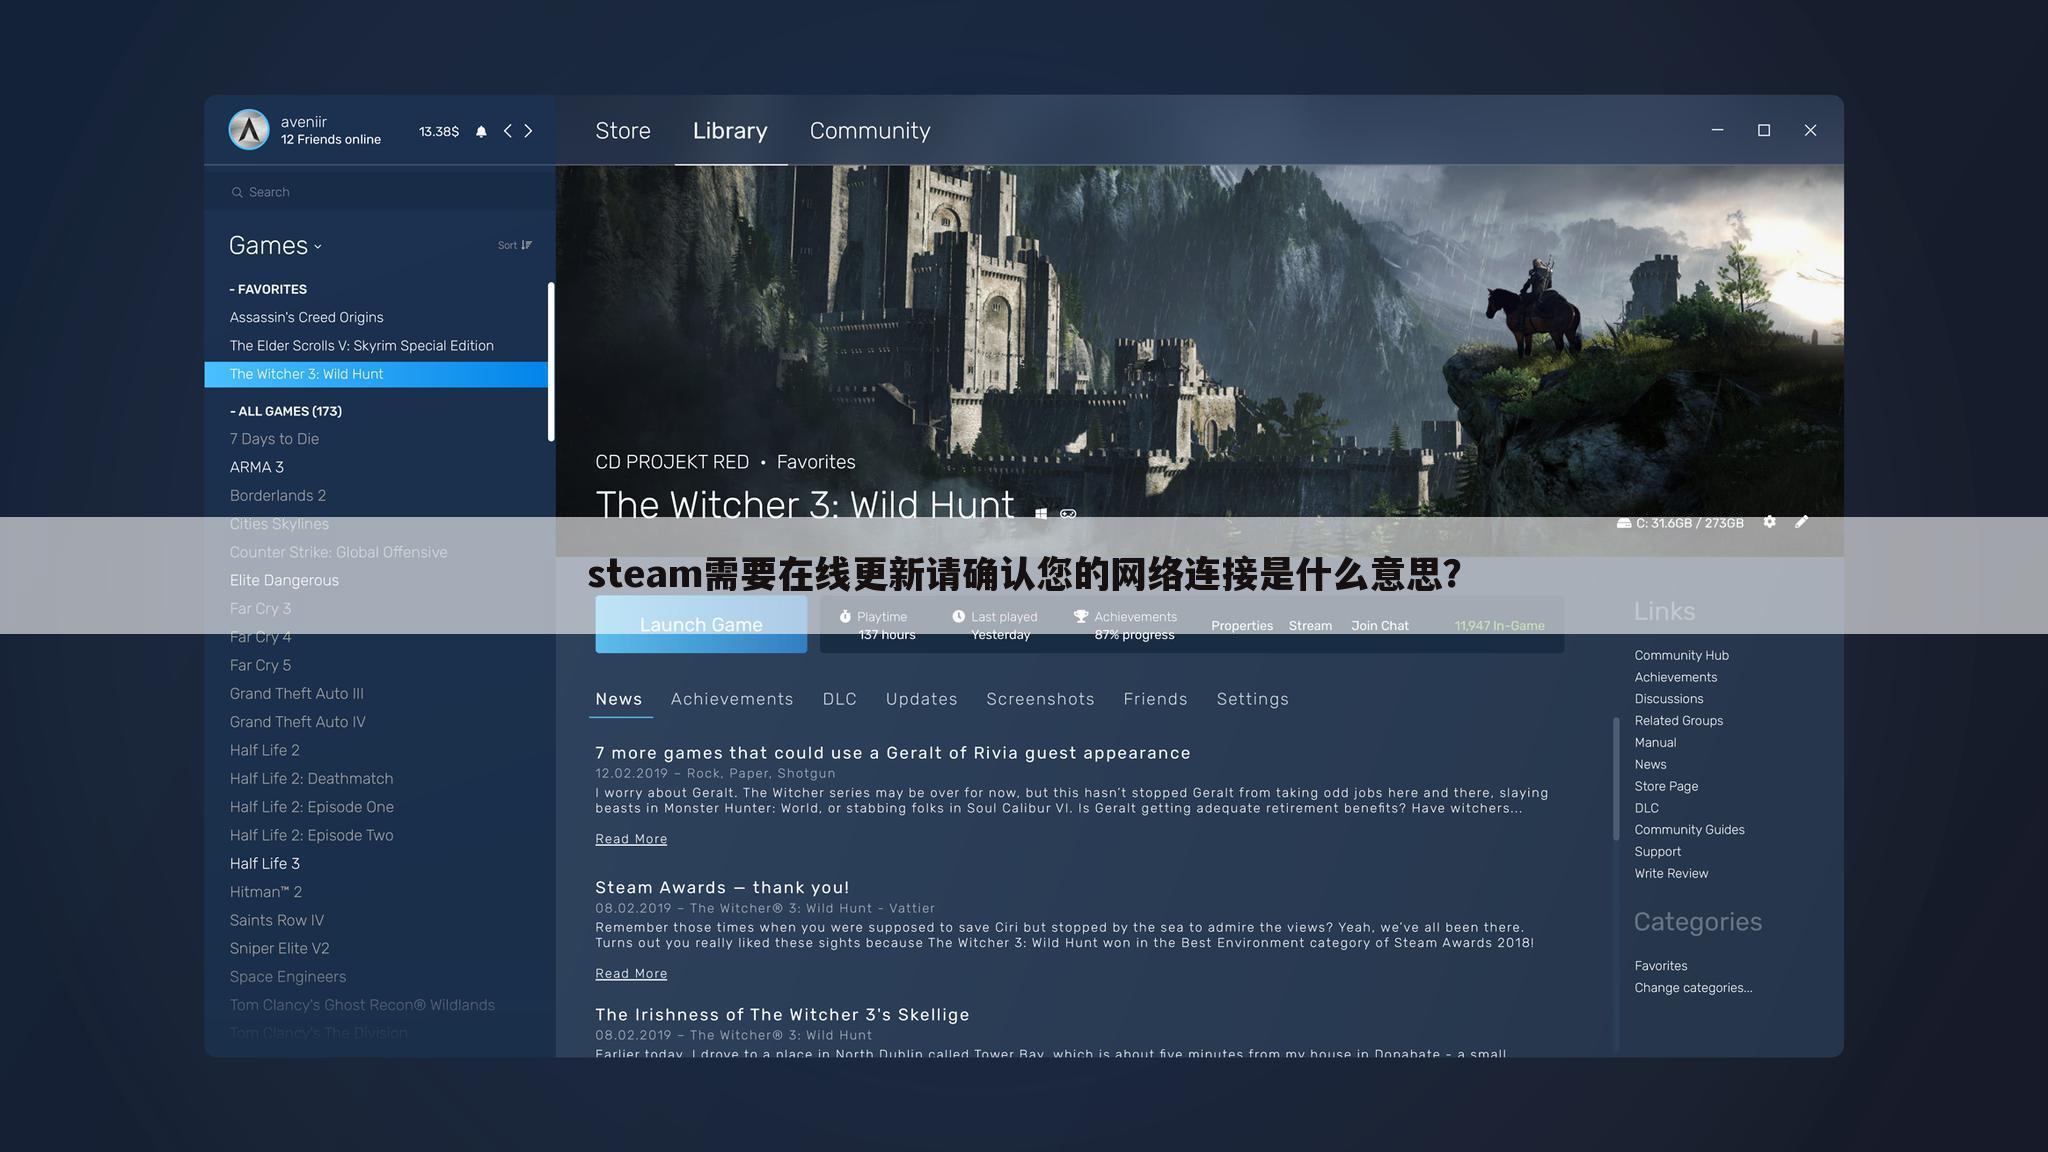Click the controller support icon
2048x1152 pixels.
1068,513
